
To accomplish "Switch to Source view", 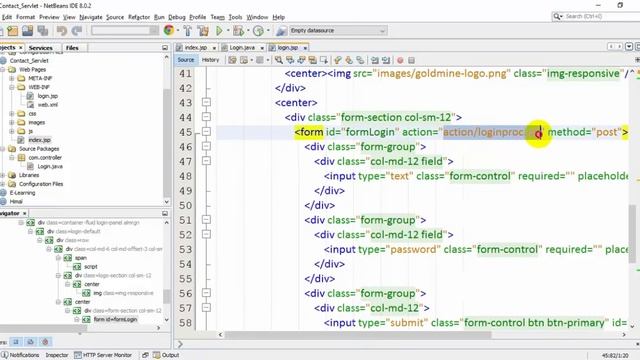I will pyautogui.click(x=186, y=60).
